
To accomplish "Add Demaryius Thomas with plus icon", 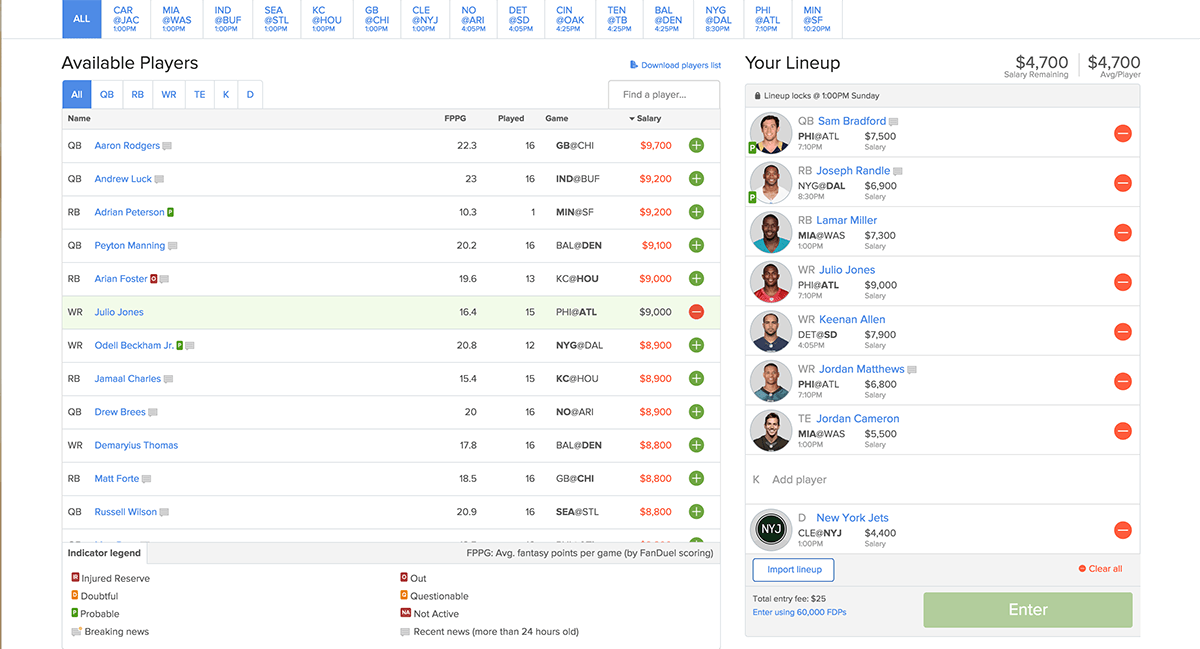I will 696,445.
